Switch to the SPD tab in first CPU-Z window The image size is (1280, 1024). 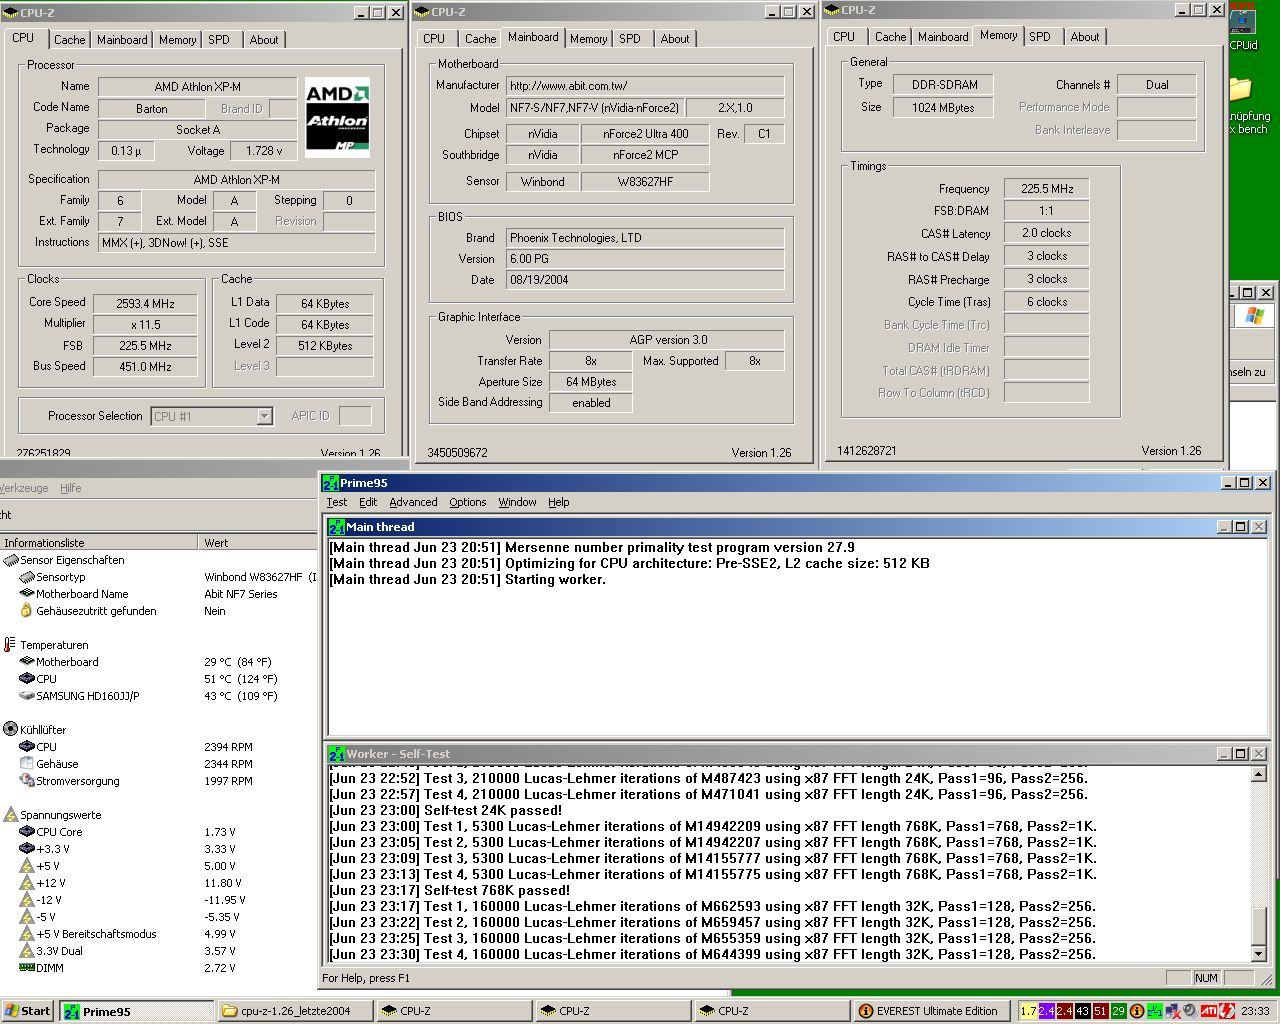[219, 40]
